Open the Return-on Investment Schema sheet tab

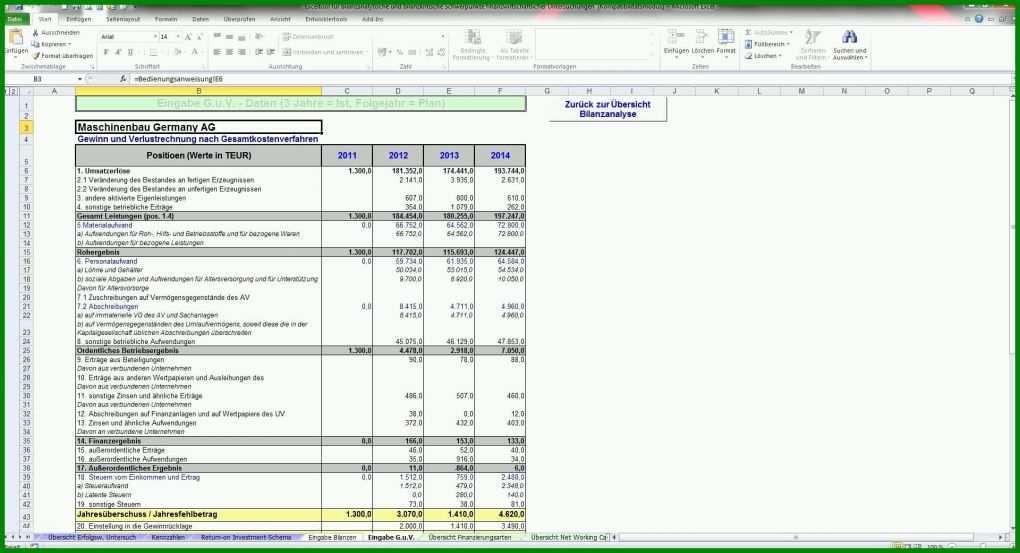(246, 537)
